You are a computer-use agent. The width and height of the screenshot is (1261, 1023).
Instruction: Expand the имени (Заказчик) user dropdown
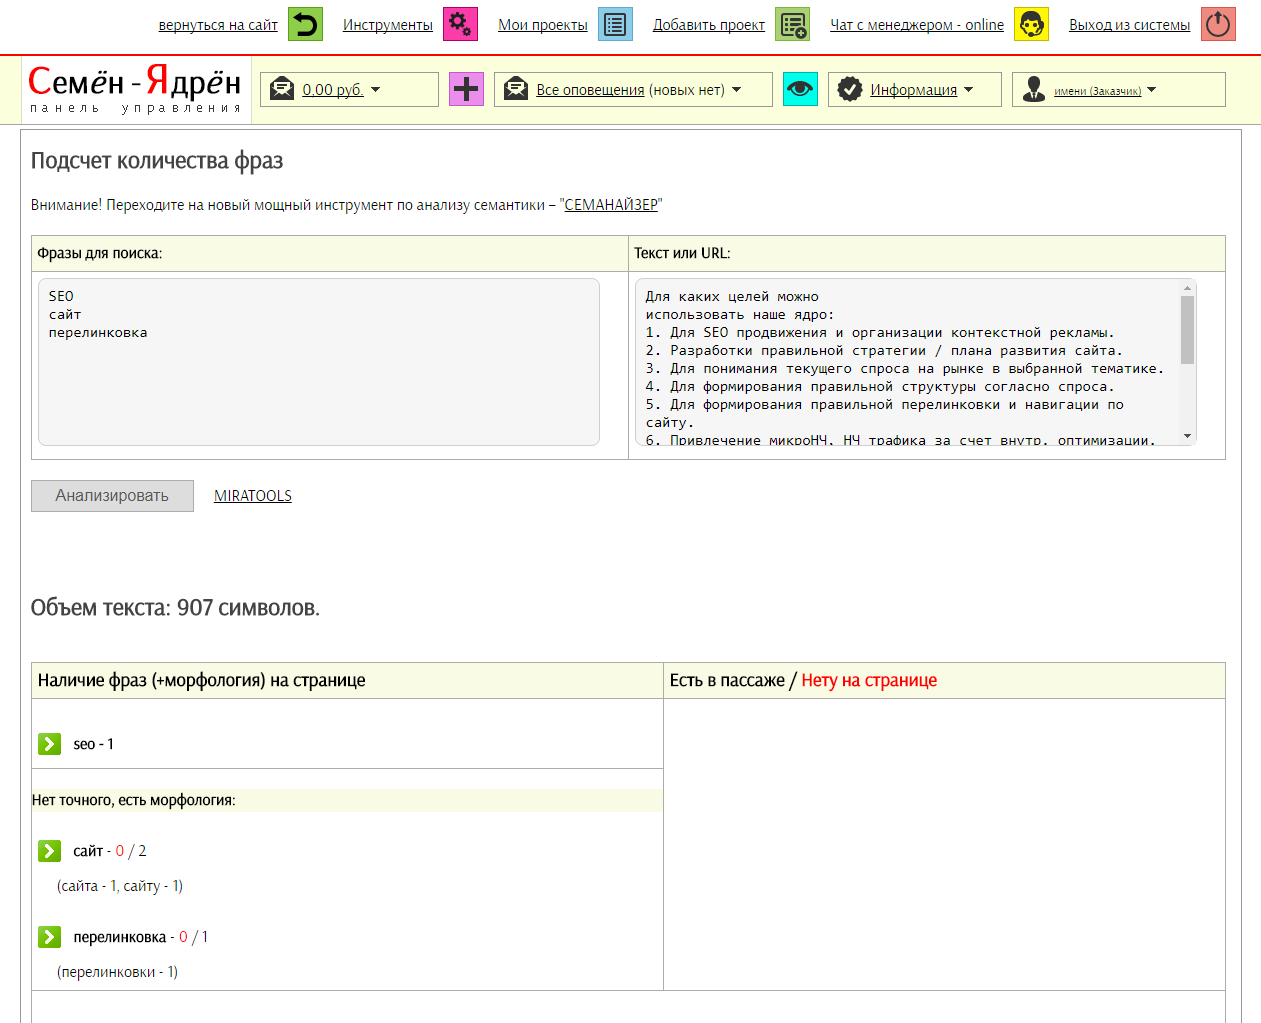(x=1151, y=90)
